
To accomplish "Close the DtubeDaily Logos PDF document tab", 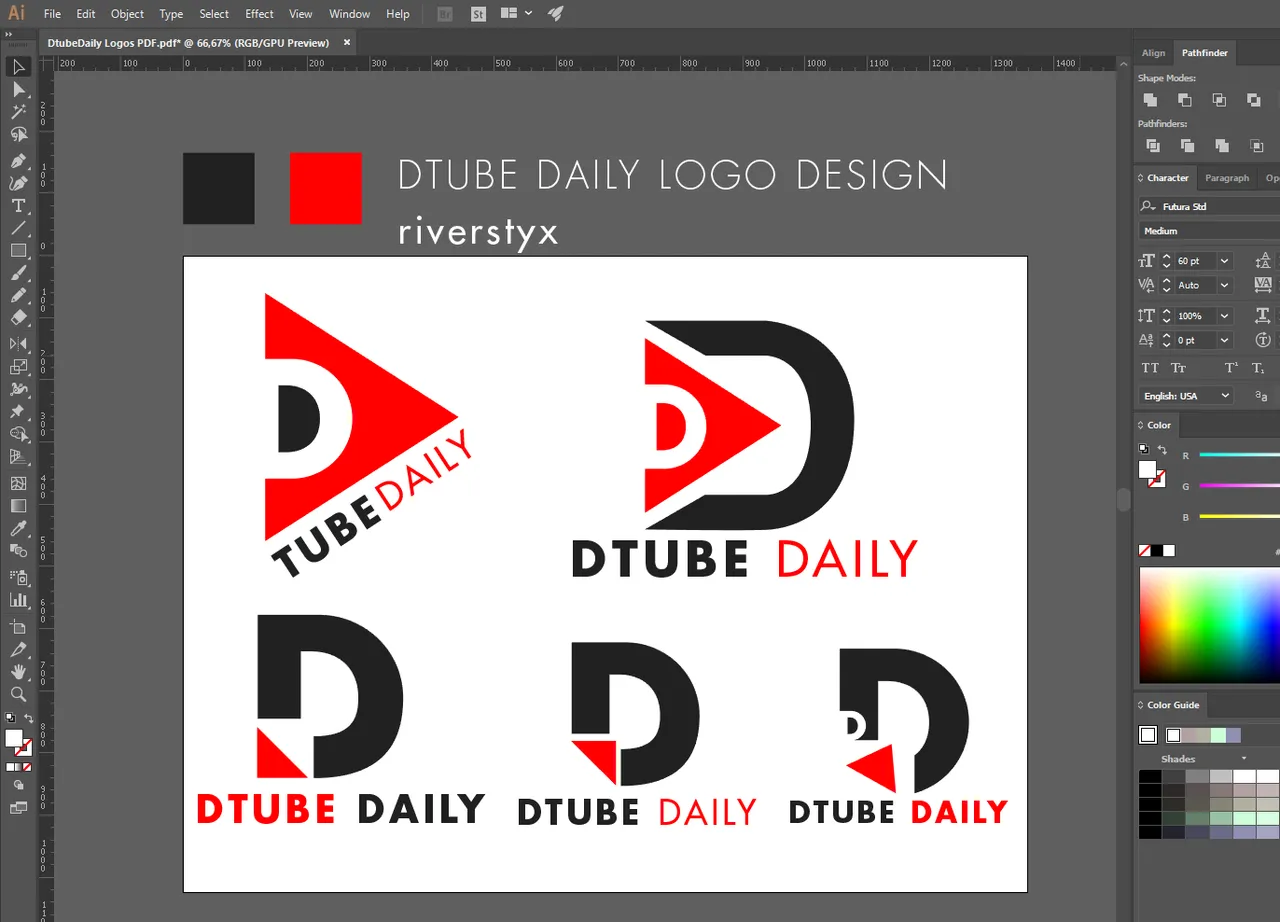I will 347,43.
